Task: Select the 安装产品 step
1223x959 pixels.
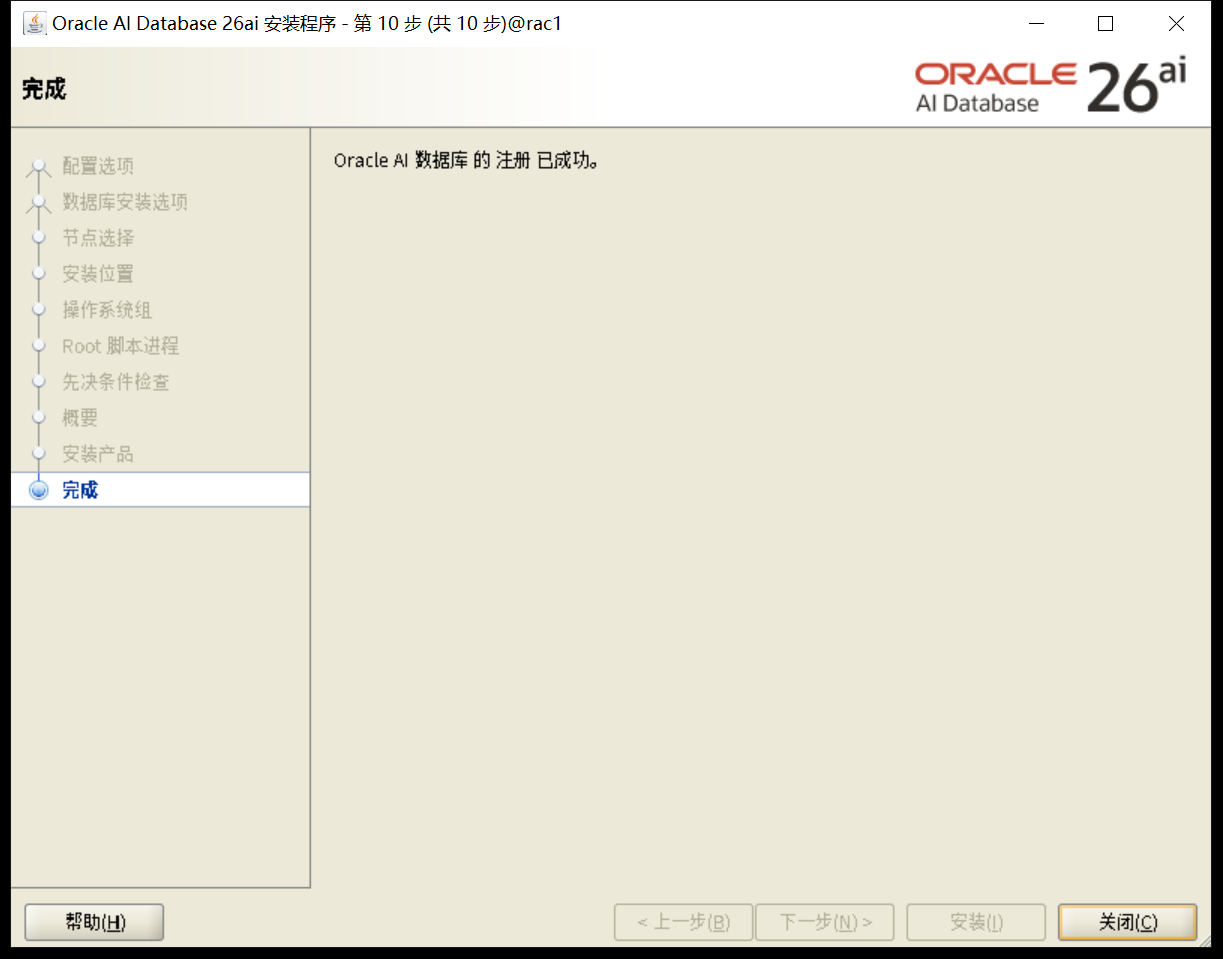Action: click(98, 454)
